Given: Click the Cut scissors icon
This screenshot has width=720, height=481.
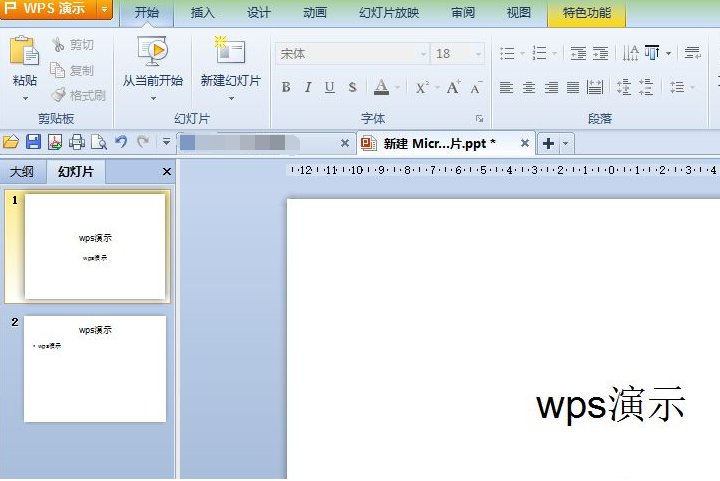Looking at the screenshot, I should pyautogui.click(x=58, y=45).
